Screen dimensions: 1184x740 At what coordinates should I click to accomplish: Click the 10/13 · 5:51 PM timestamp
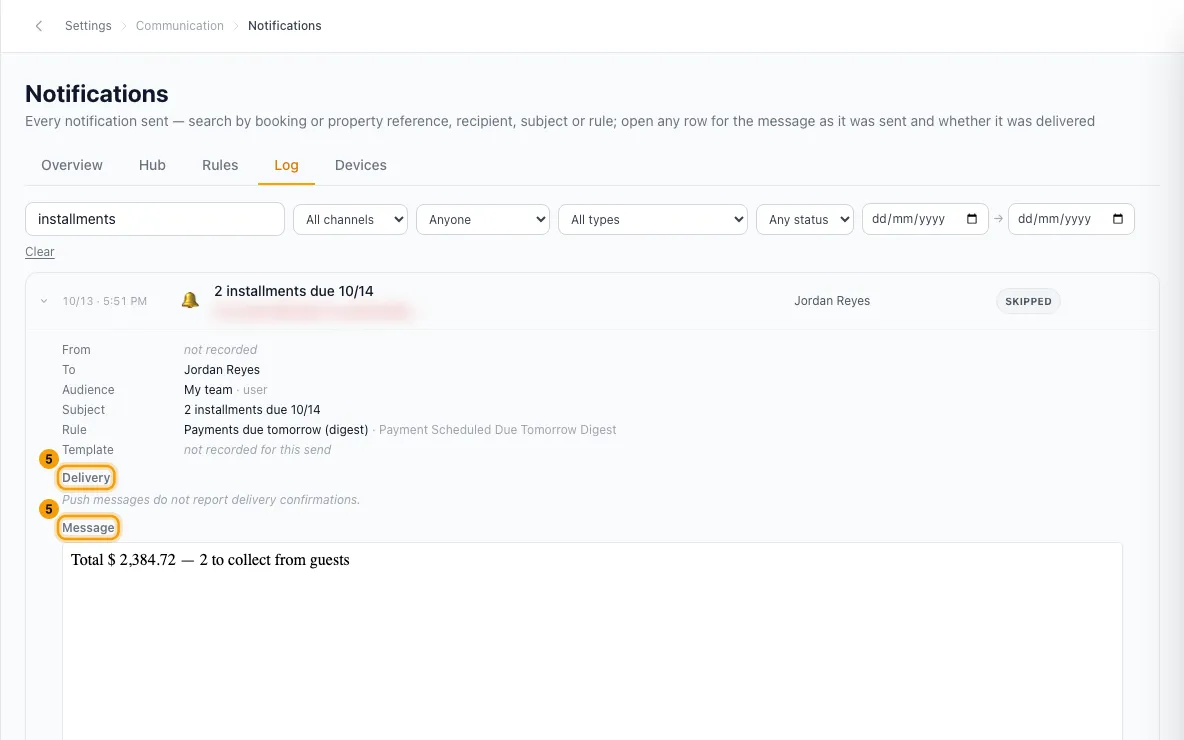coord(105,301)
